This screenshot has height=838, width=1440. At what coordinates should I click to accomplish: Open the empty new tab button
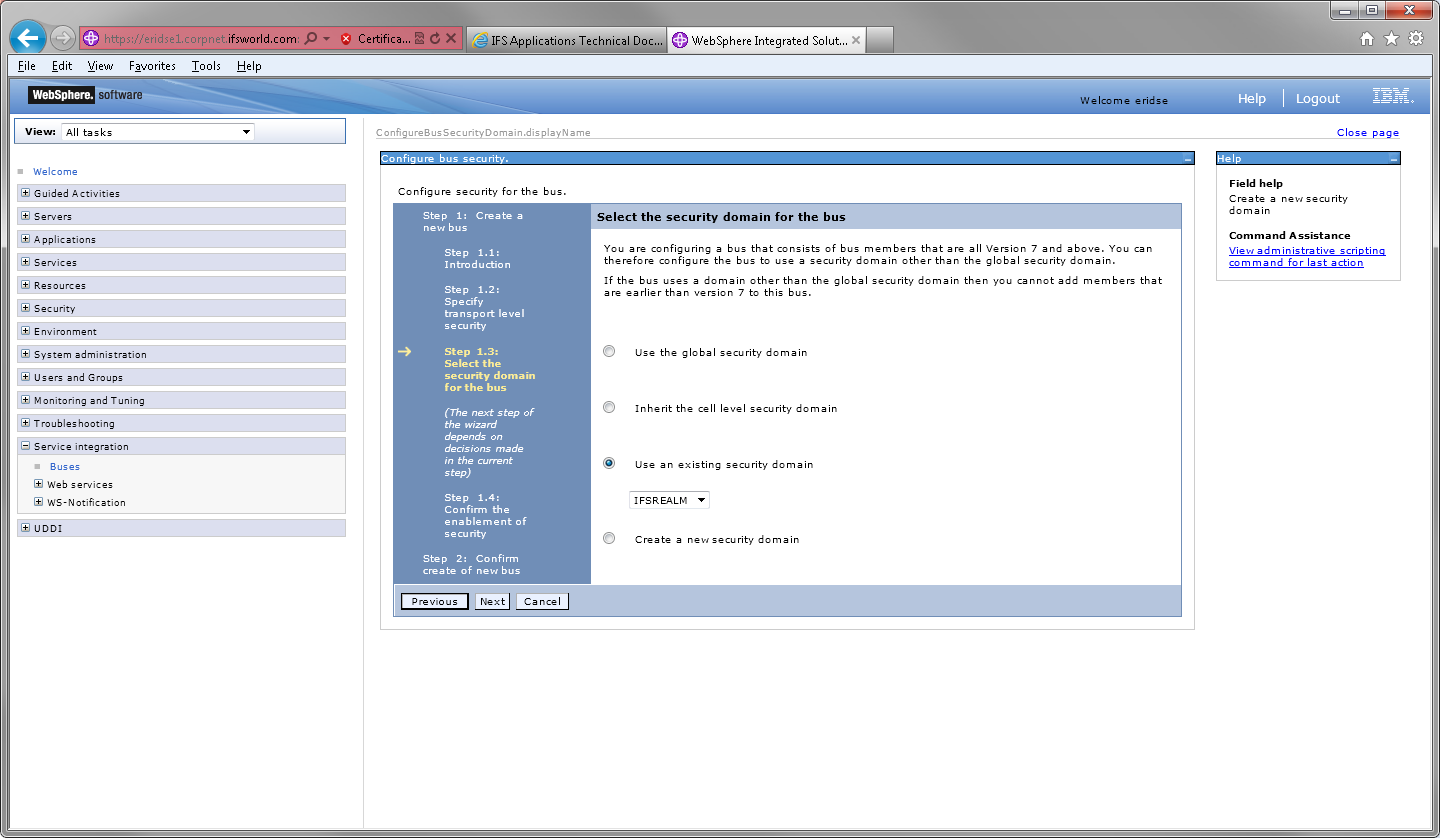click(880, 40)
